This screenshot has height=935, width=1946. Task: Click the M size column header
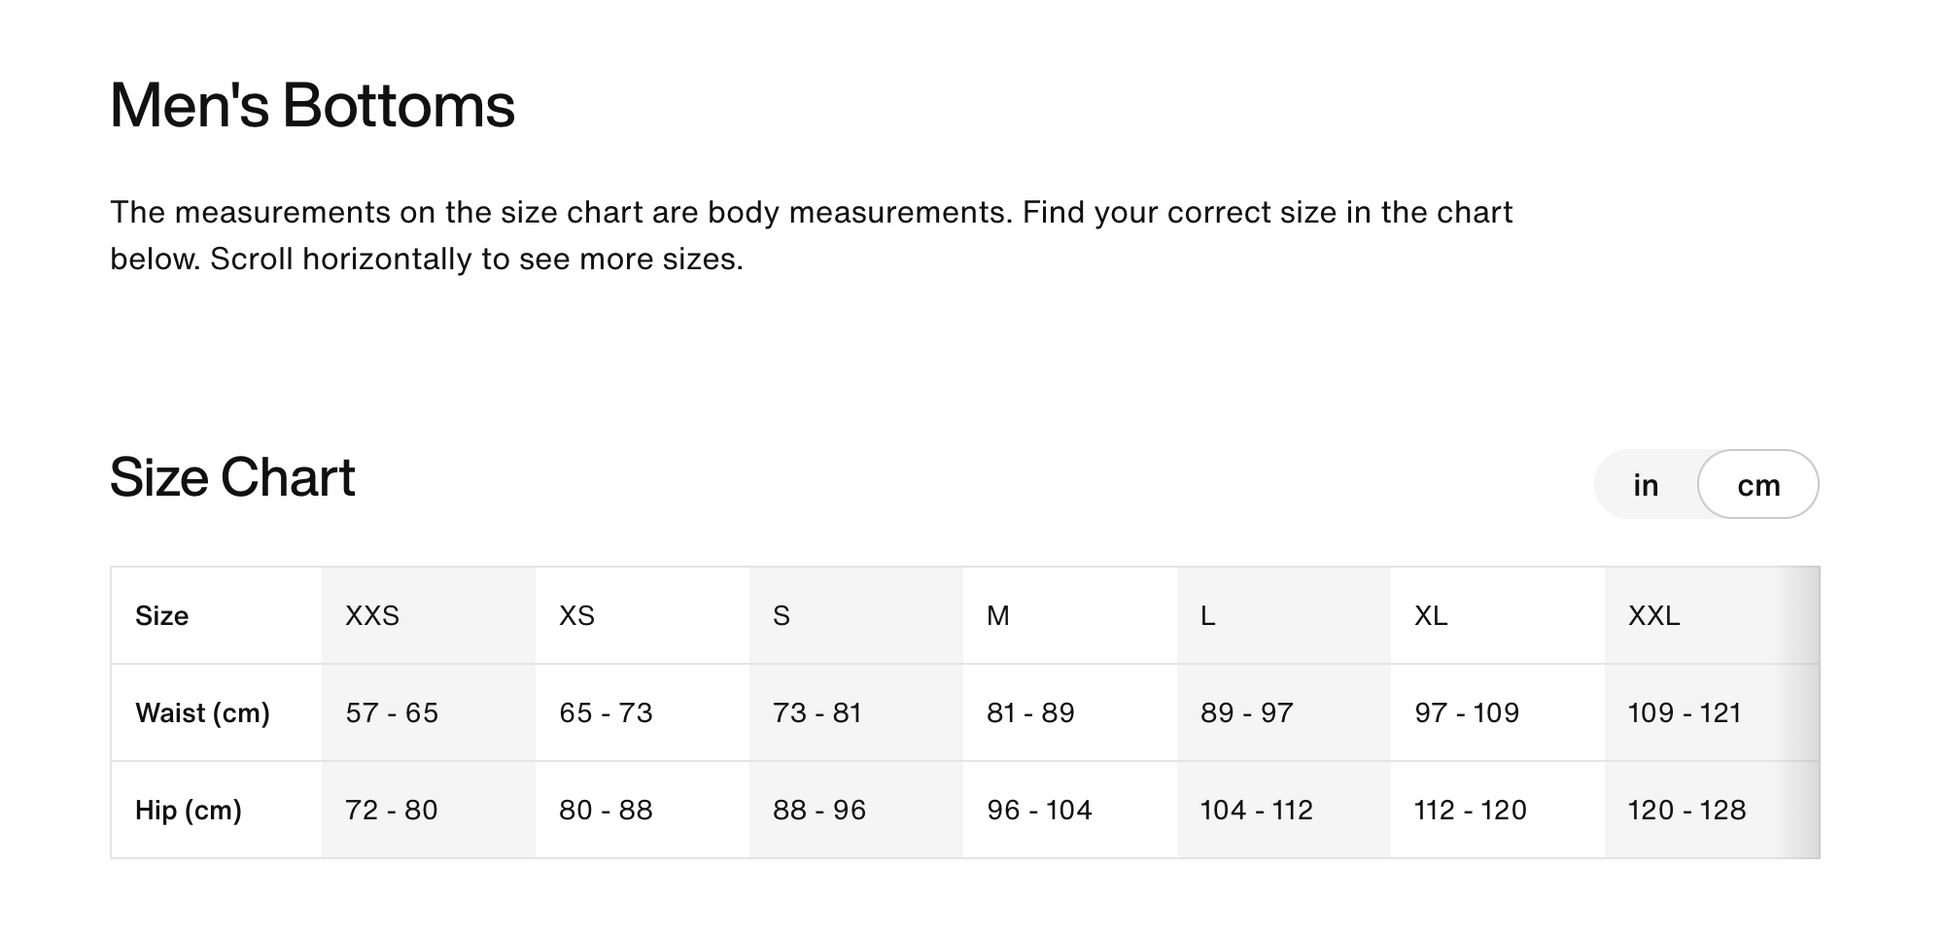click(x=998, y=616)
